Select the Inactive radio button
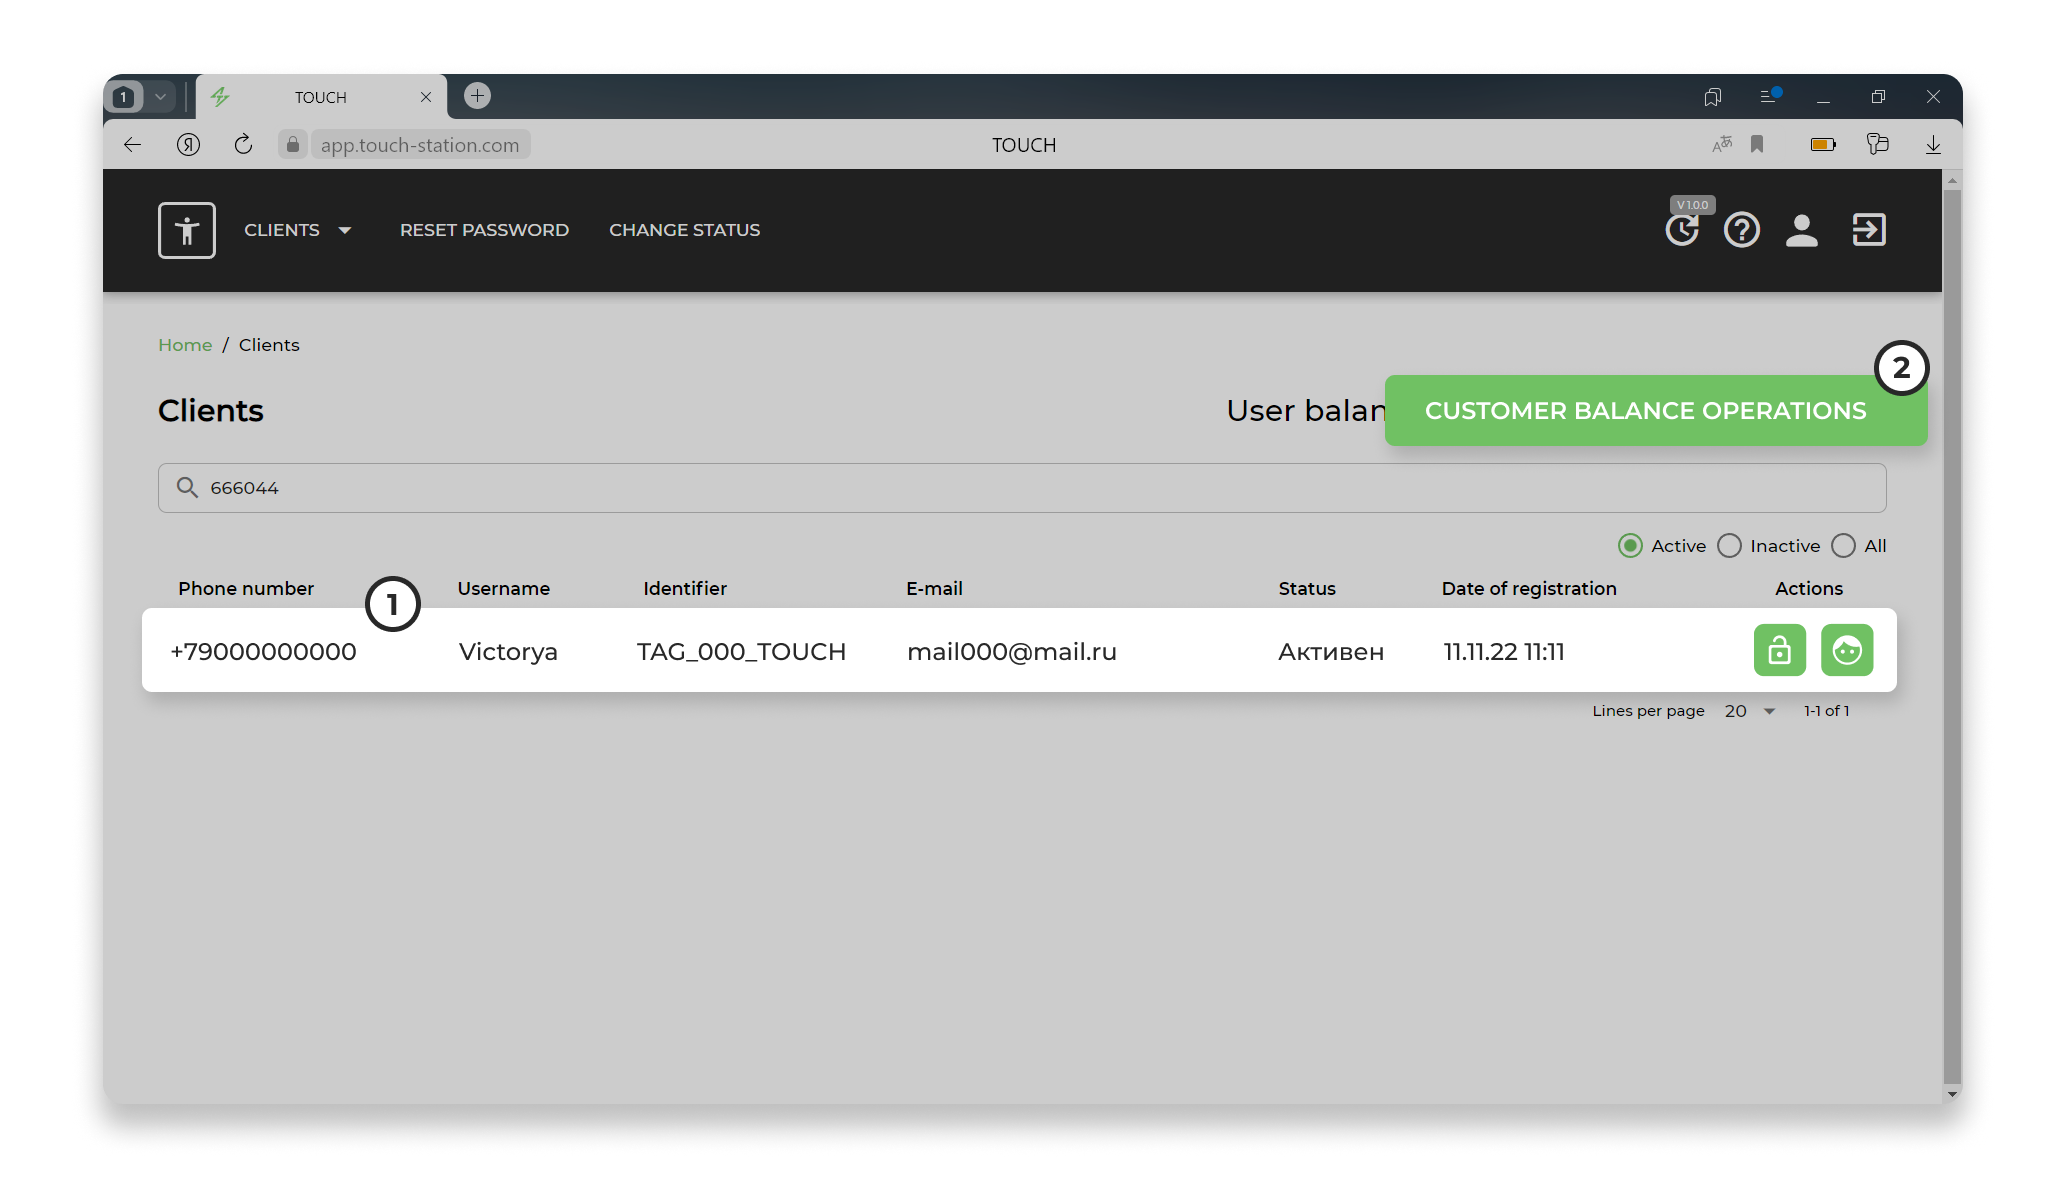2067x1177 pixels. (1729, 546)
